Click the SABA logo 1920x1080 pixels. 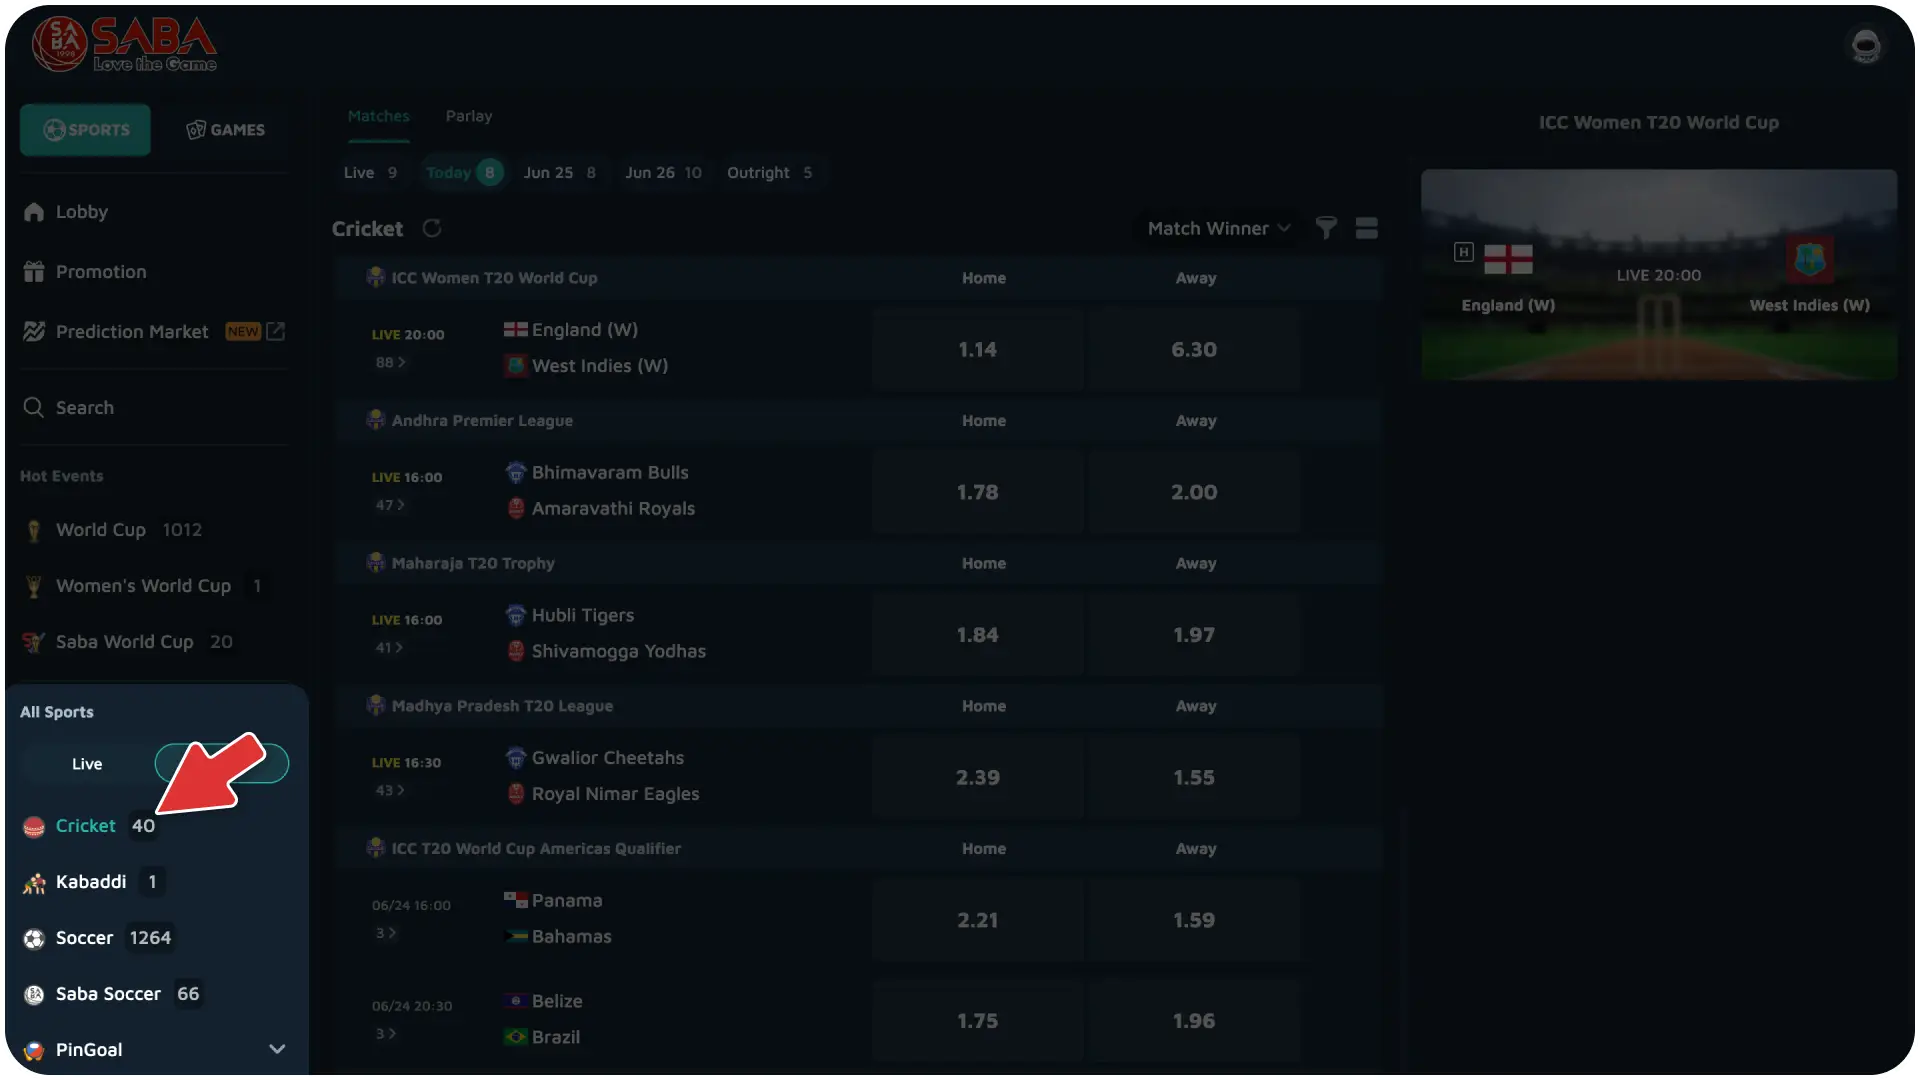pos(124,45)
